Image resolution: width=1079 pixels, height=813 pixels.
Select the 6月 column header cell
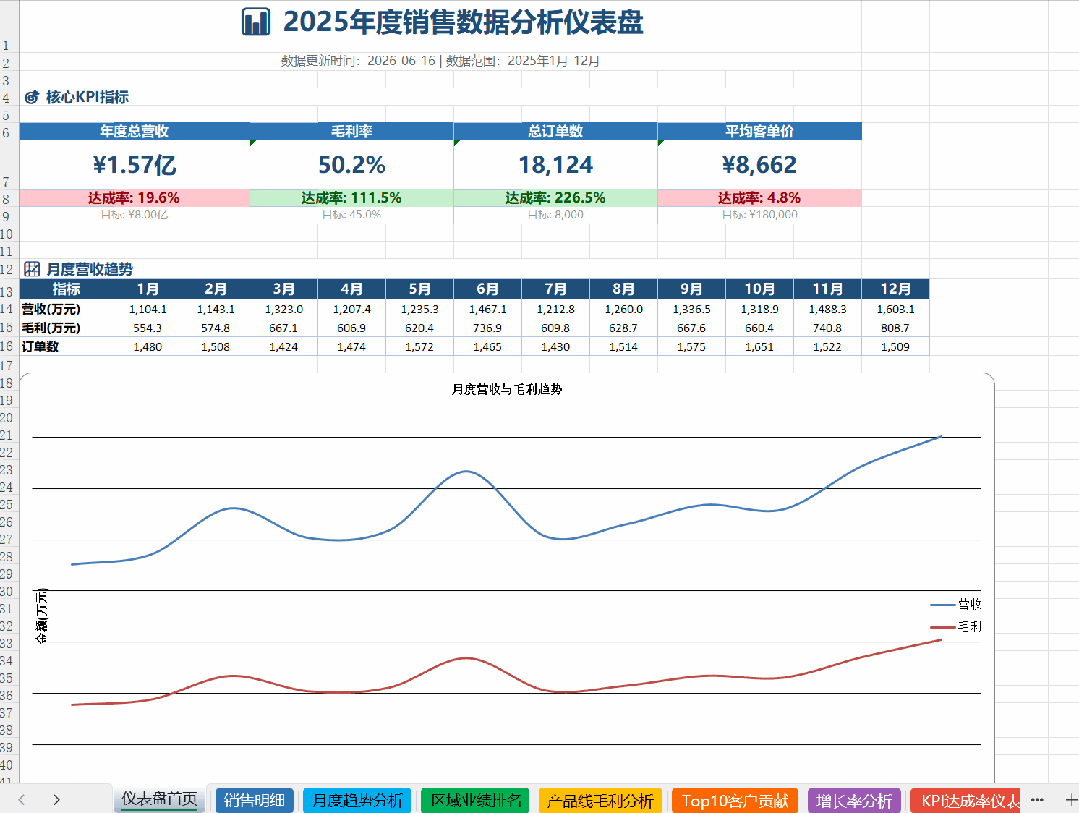[487, 289]
